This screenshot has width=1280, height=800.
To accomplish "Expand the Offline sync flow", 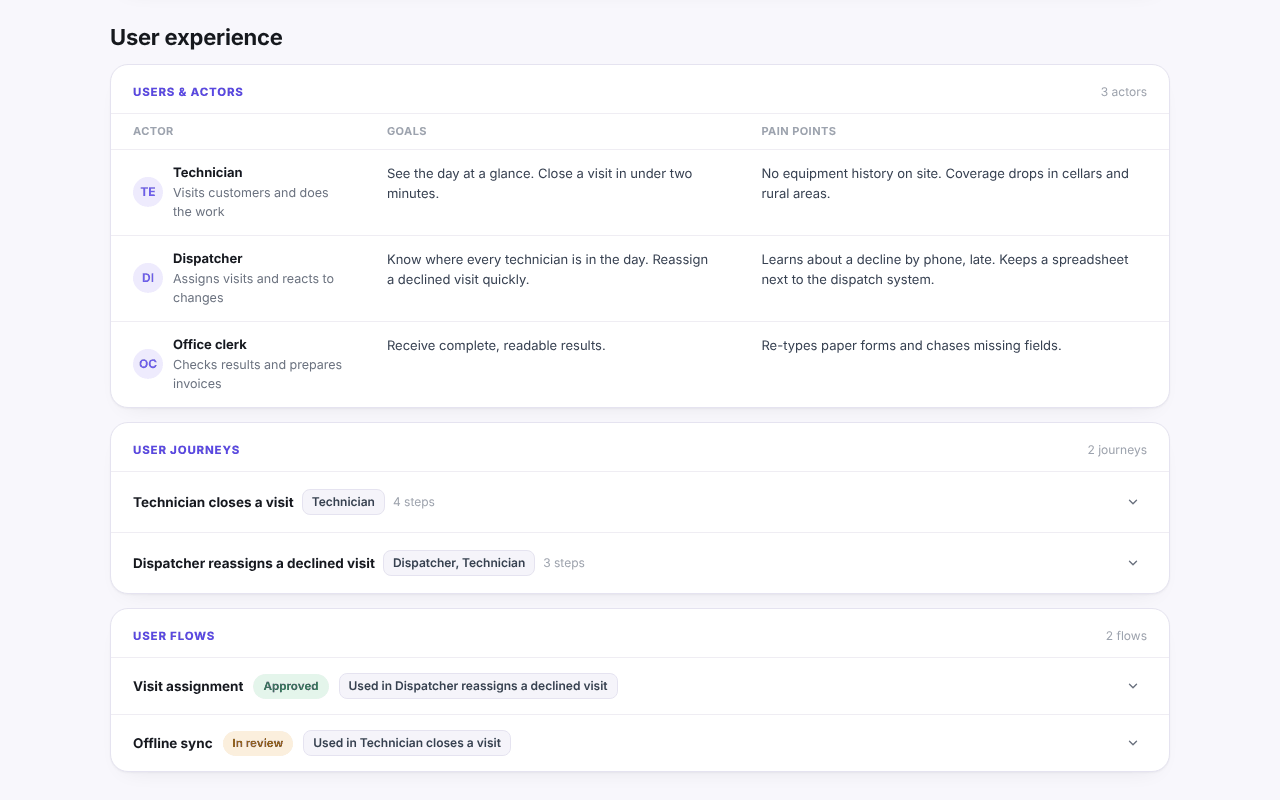I will pyautogui.click(x=1133, y=743).
